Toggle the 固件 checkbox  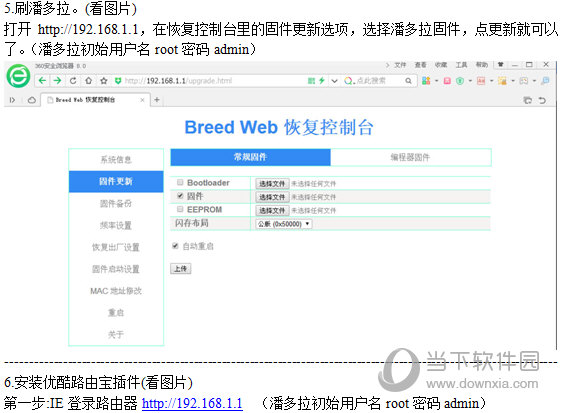coord(180,196)
